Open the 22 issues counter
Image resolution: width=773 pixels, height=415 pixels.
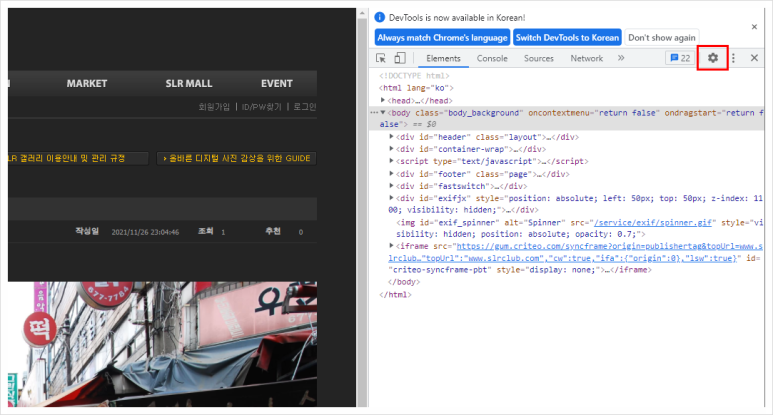(680, 58)
